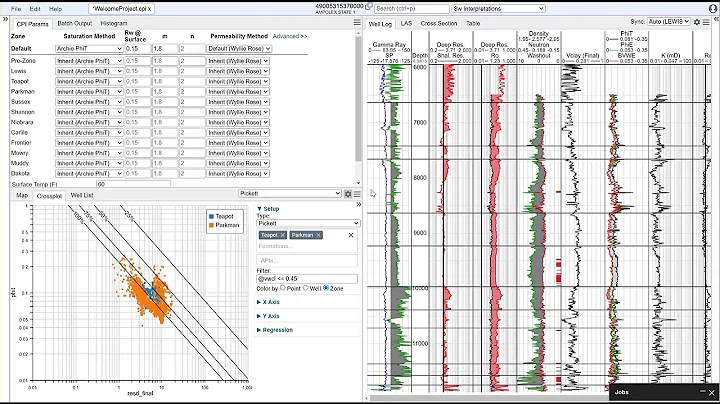Collapse the far right panel chevron

(716, 19)
